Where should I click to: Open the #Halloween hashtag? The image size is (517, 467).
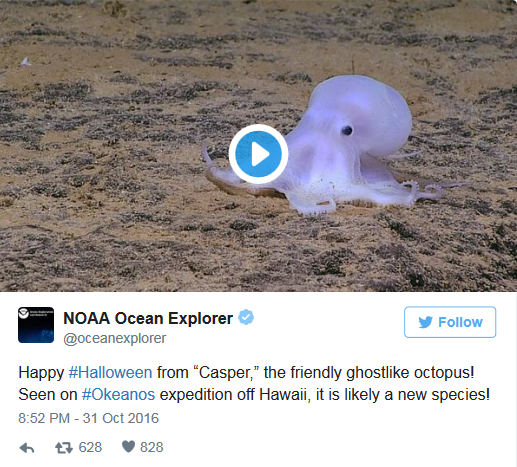pos(110,372)
